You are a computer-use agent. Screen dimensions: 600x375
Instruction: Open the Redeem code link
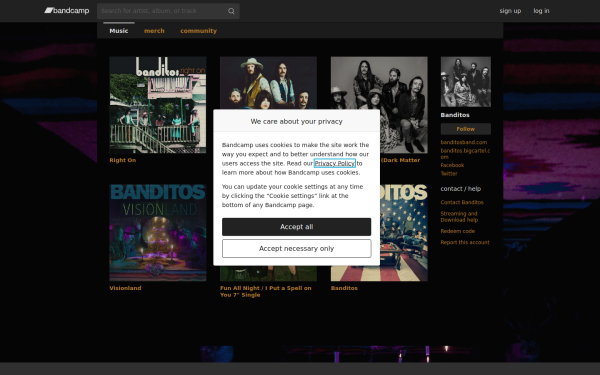tap(458, 231)
